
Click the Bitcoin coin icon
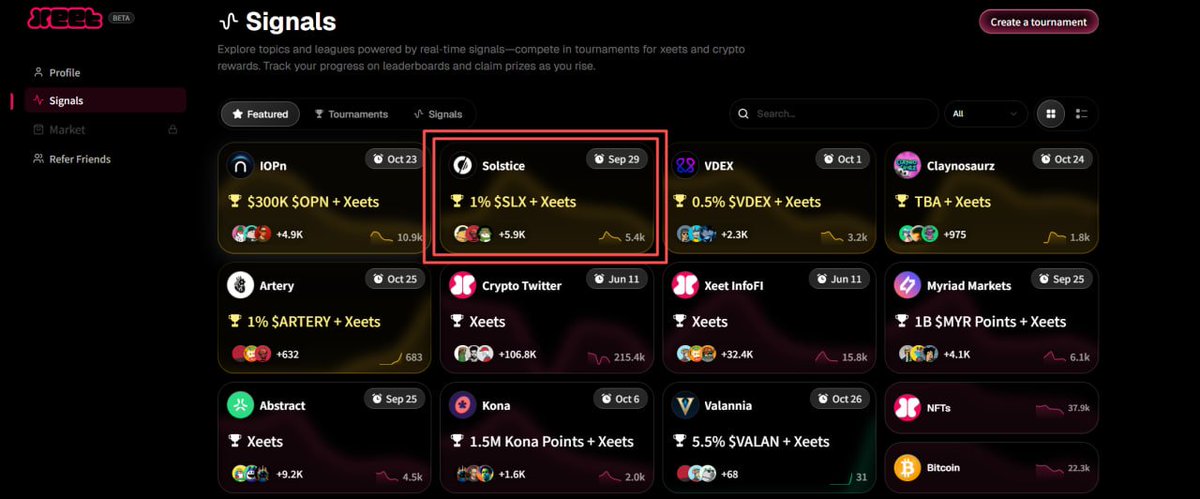click(x=907, y=467)
